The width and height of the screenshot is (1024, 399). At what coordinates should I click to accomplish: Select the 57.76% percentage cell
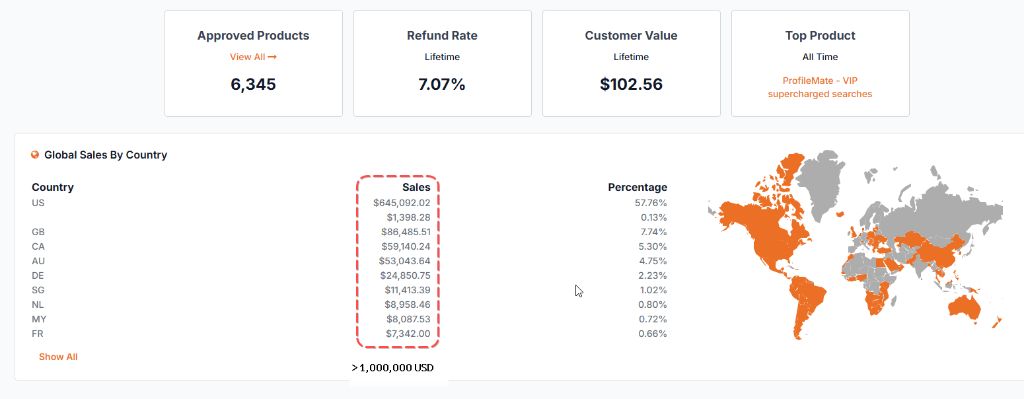coord(651,203)
